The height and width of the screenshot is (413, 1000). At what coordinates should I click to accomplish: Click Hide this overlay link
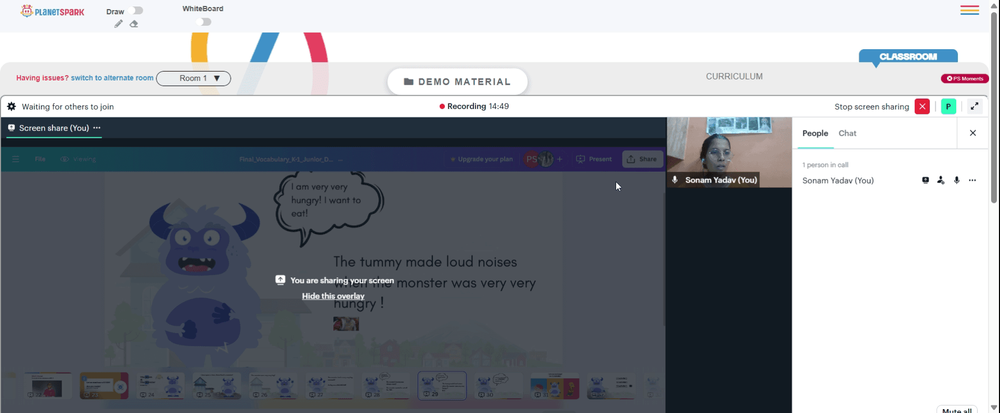coord(333,296)
